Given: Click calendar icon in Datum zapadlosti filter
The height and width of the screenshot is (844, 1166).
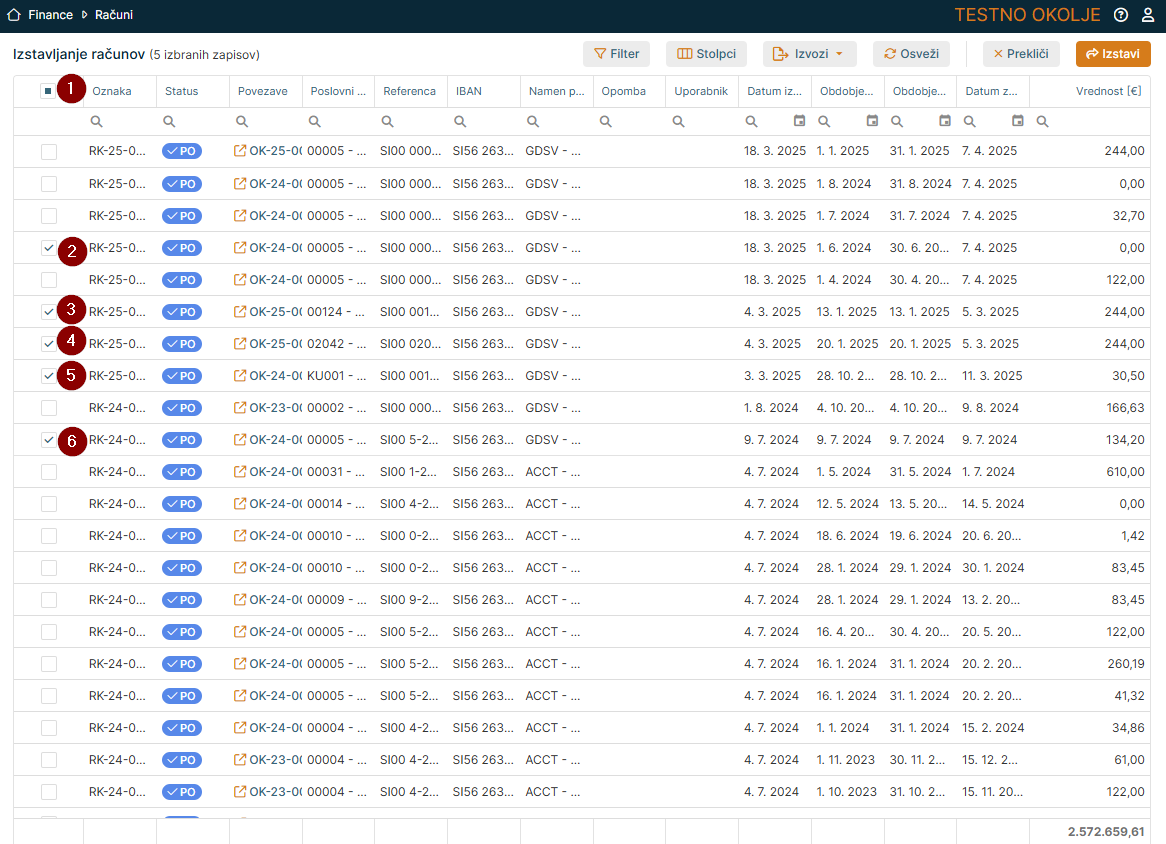Looking at the screenshot, I should coord(1017,121).
